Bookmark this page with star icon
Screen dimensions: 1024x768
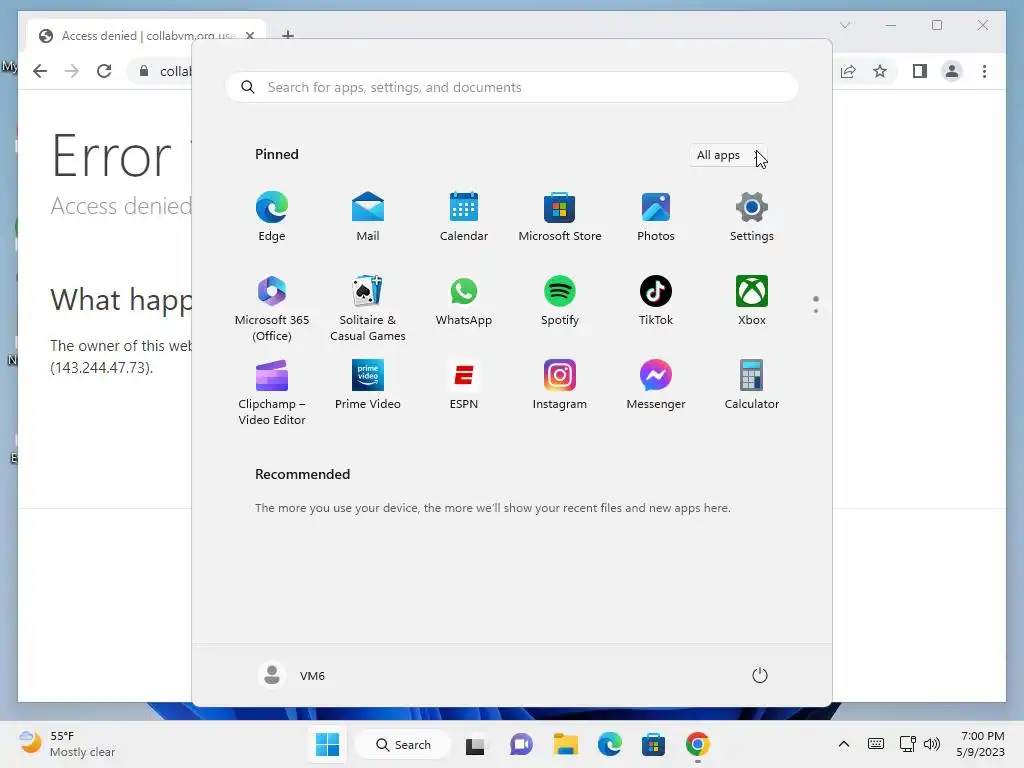[x=880, y=71]
